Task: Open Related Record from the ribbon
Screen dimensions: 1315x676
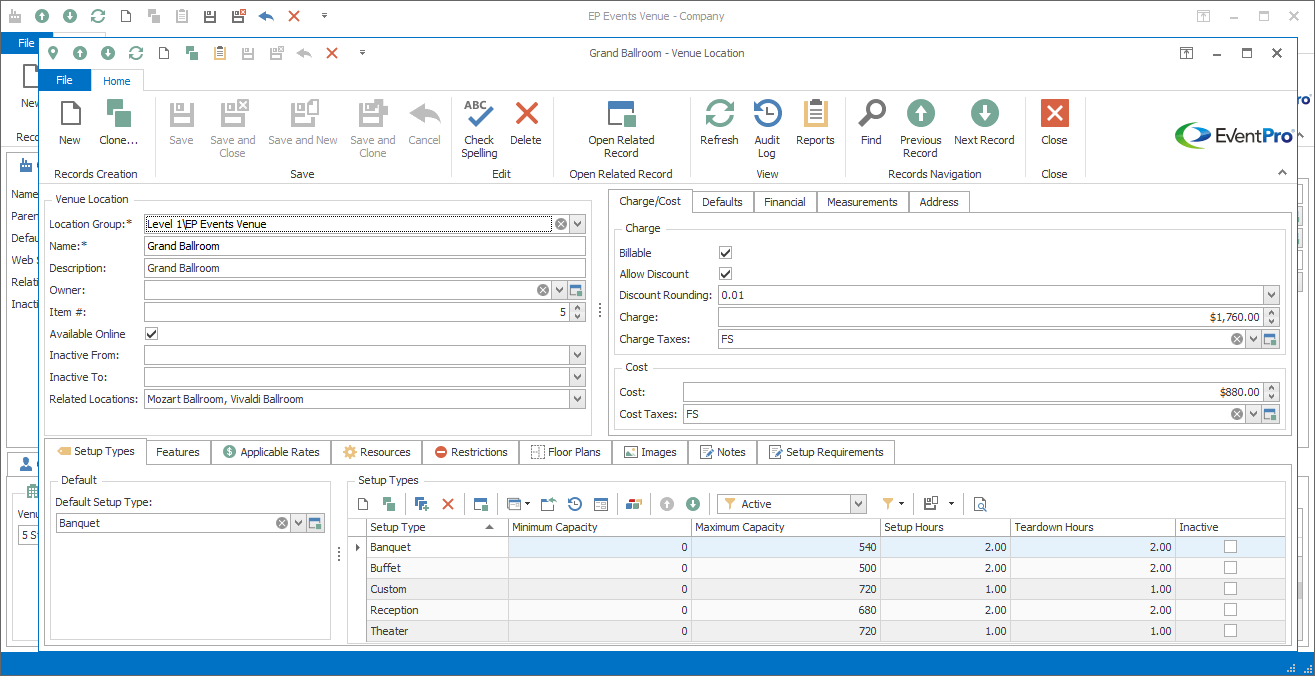Action: coord(621,129)
